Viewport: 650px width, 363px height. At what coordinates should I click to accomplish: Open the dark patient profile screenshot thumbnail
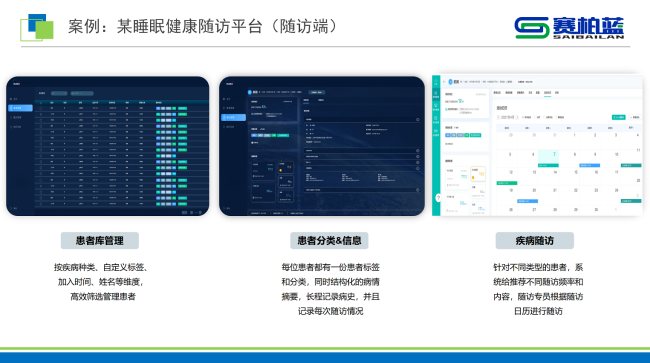coord(322,146)
